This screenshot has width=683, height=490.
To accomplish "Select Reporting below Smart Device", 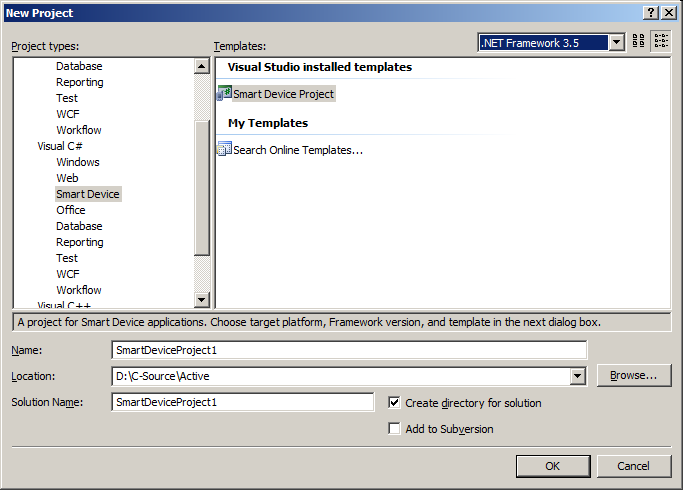I will 80,242.
